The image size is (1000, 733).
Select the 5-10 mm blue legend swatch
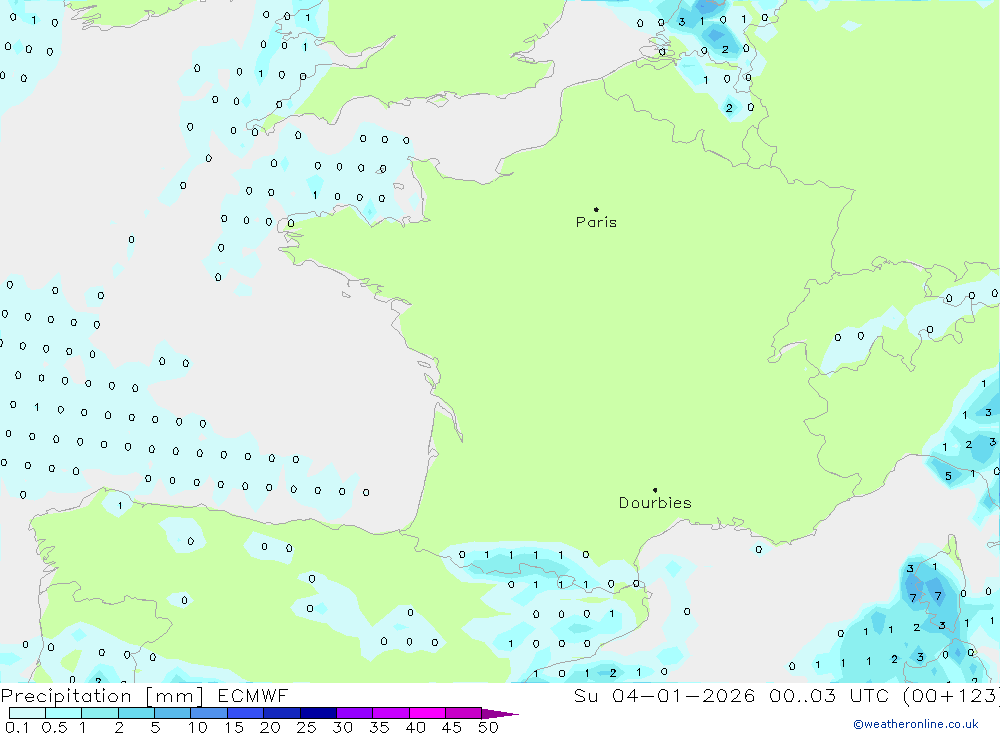coord(172,713)
